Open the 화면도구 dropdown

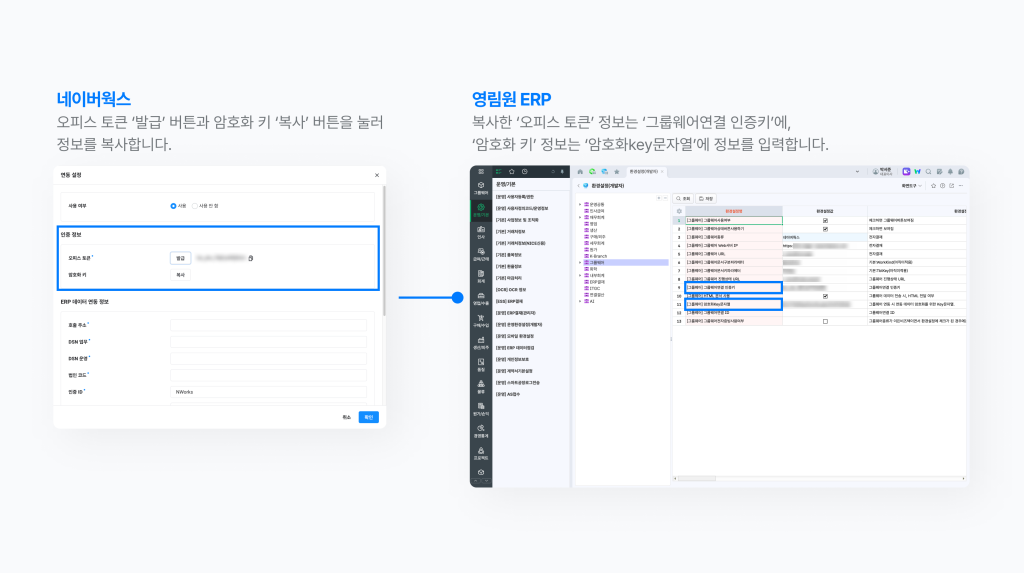912,186
